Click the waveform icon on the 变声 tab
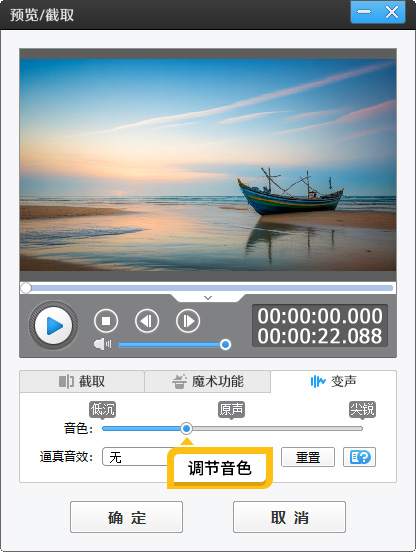This screenshot has height=552, width=416. pyautogui.click(x=318, y=381)
